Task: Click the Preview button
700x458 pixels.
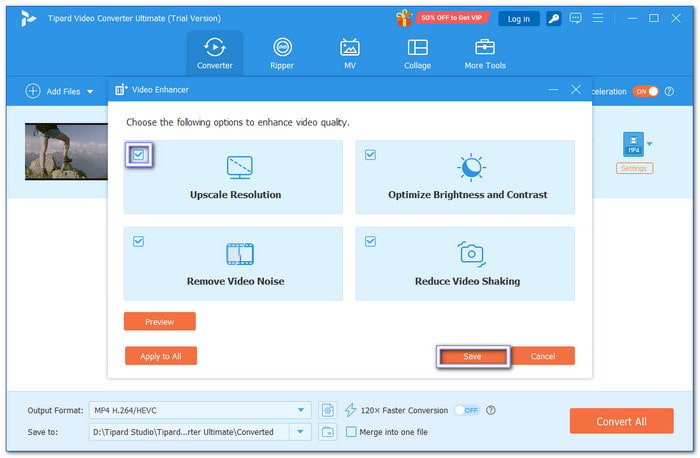Action: (x=159, y=322)
